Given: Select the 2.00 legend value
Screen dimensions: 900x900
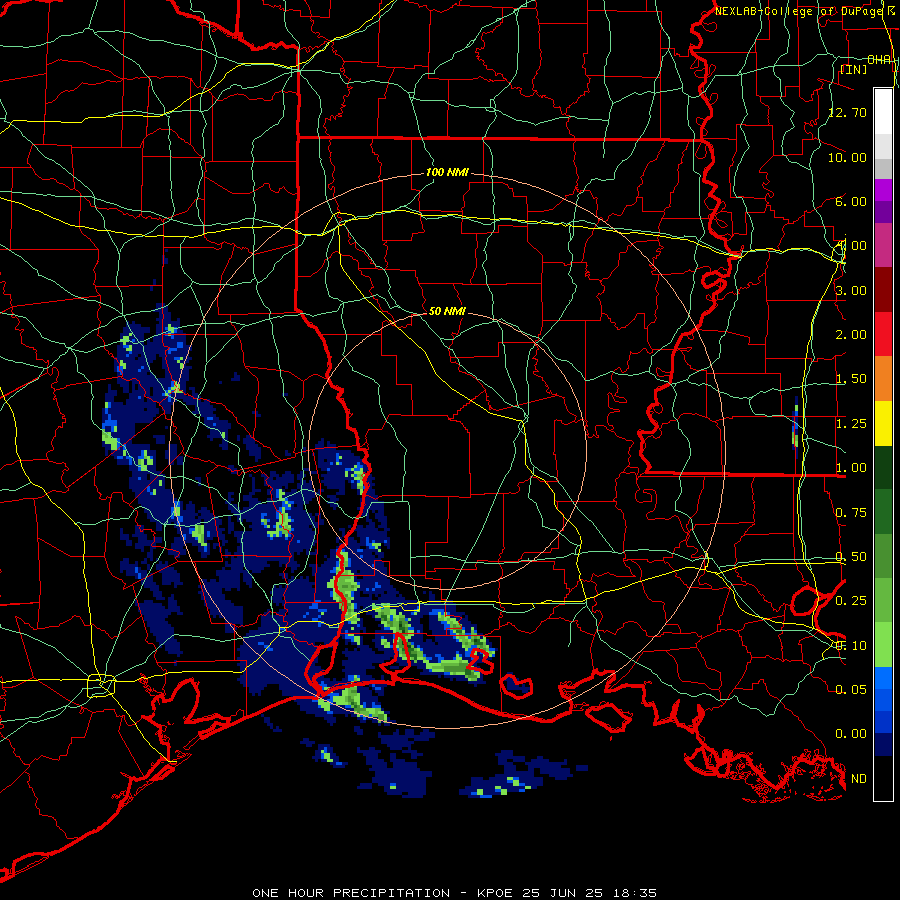Looking at the screenshot, I should point(851,335).
